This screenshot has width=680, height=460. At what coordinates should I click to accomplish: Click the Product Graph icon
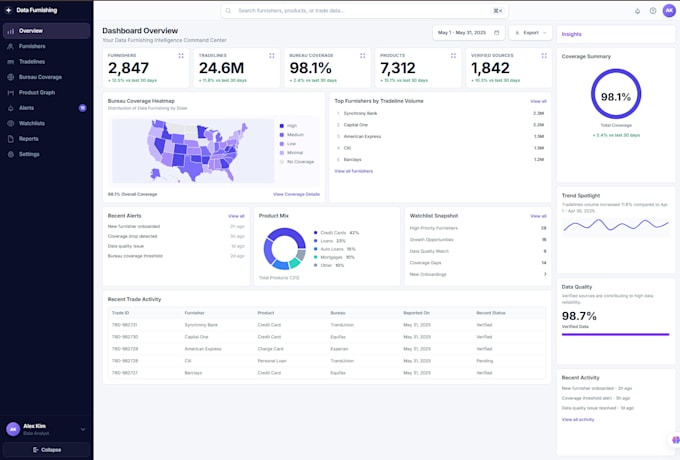point(11,93)
